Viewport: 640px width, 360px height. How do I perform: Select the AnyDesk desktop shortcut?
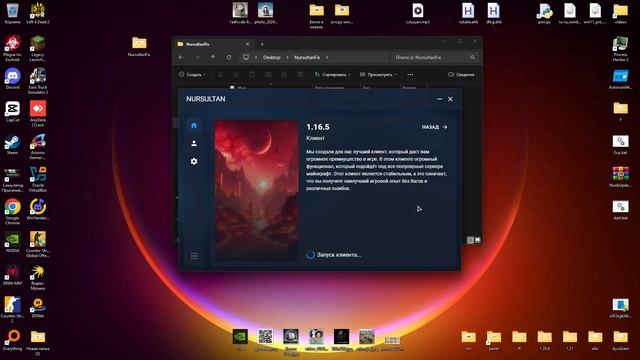[x=38, y=113]
